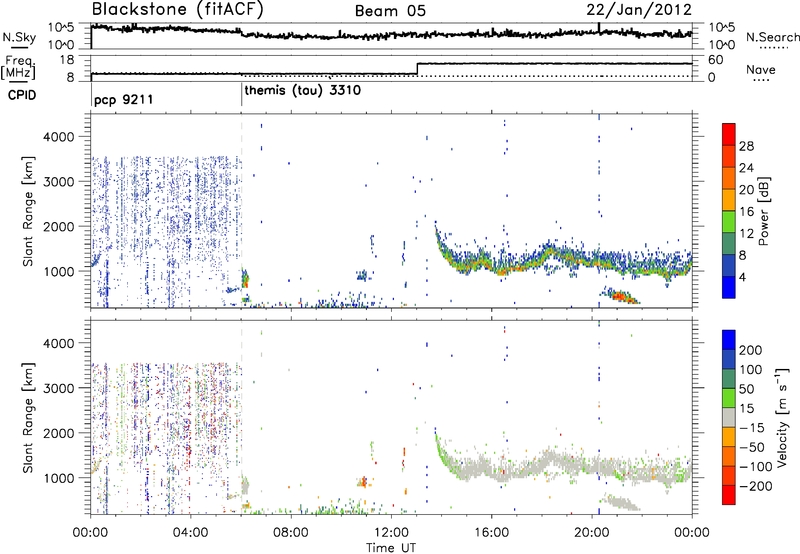The image size is (800, 554).
Task: Click '2000' on velocity panel range axis
Action: (x=58, y=433)
